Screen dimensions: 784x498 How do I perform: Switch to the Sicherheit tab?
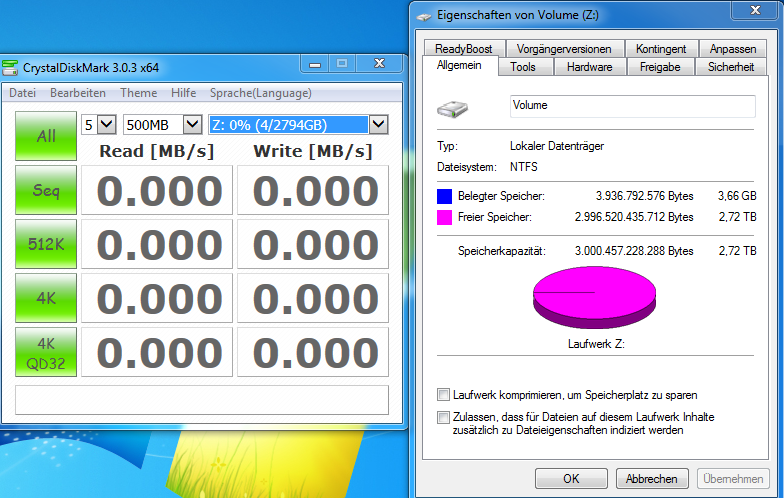pyautogui.click(x=731, y=66)
